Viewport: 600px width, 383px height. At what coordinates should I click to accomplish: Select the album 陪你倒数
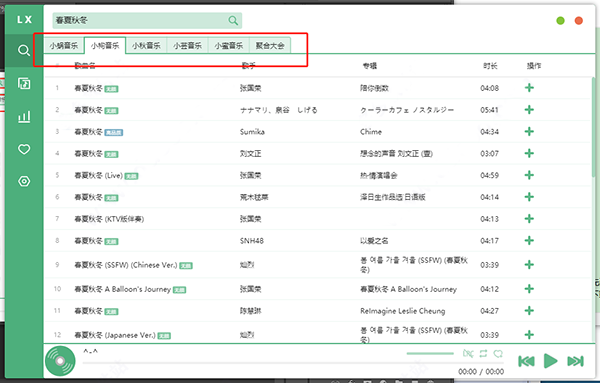click(374, 88)
